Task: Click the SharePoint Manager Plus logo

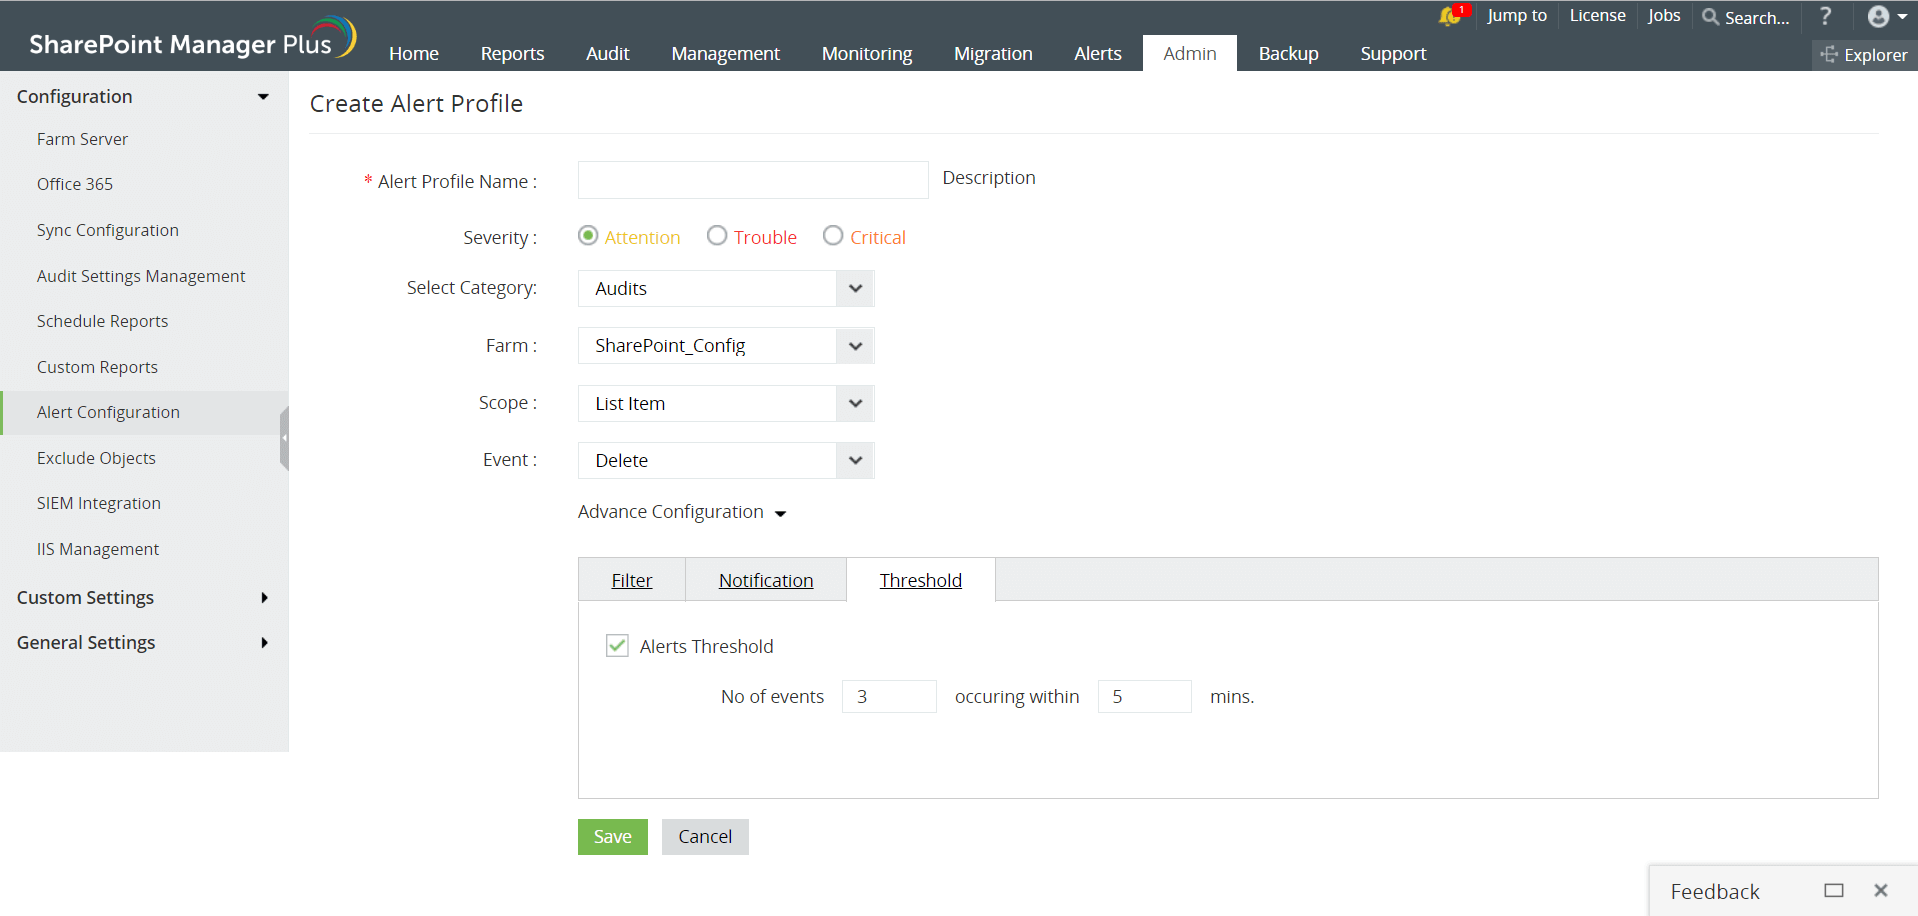Action: (192, 38)
